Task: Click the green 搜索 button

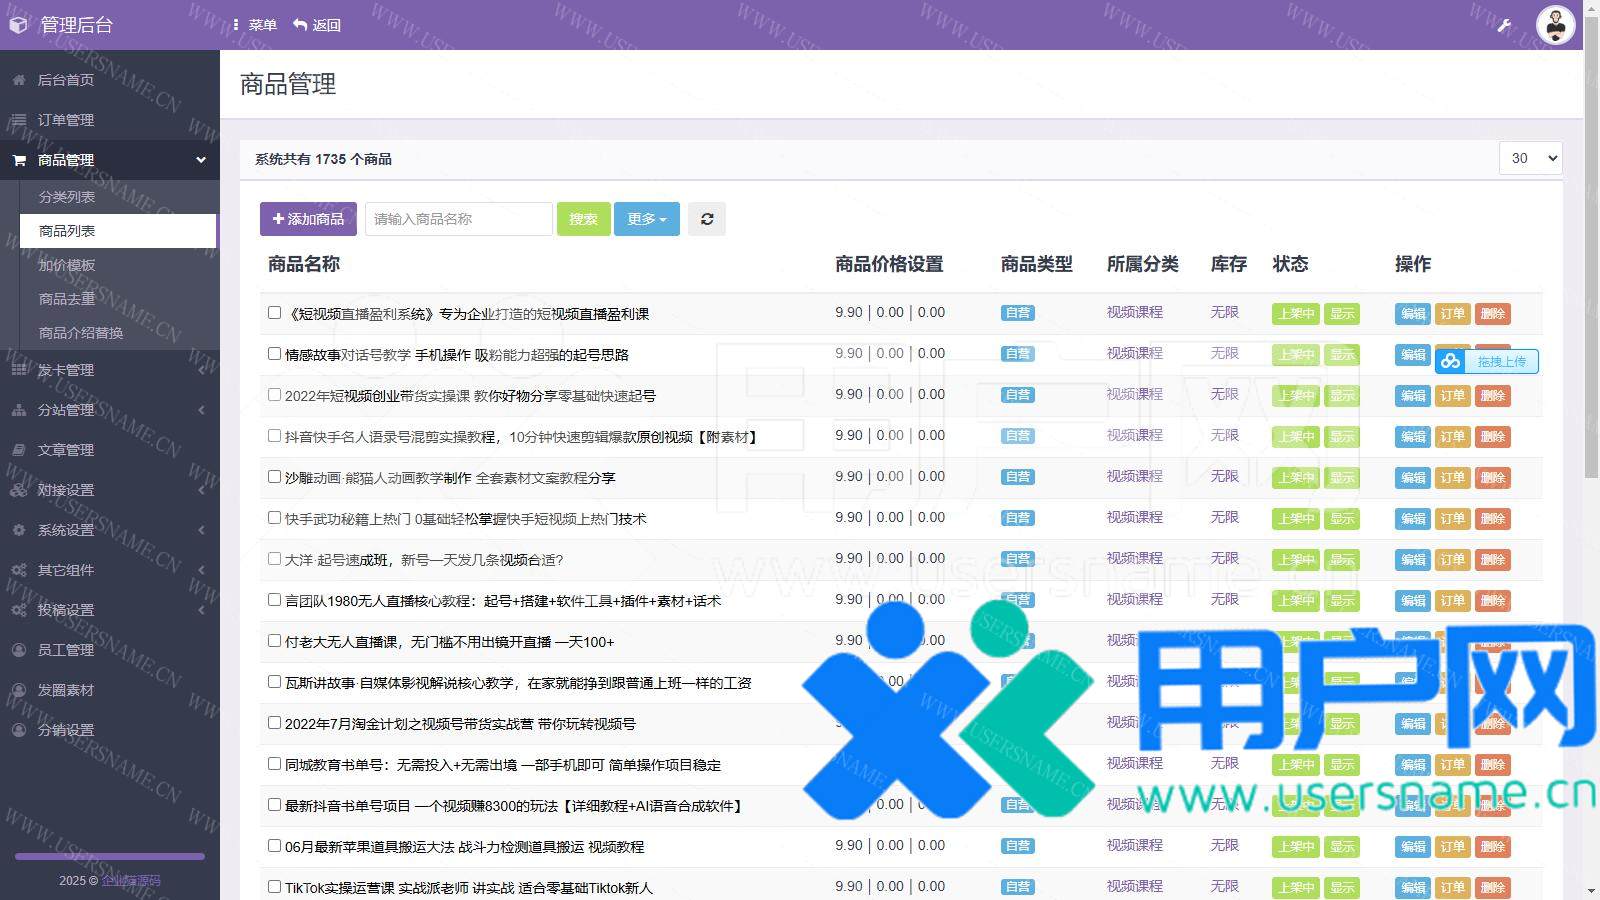Action: 583,219
